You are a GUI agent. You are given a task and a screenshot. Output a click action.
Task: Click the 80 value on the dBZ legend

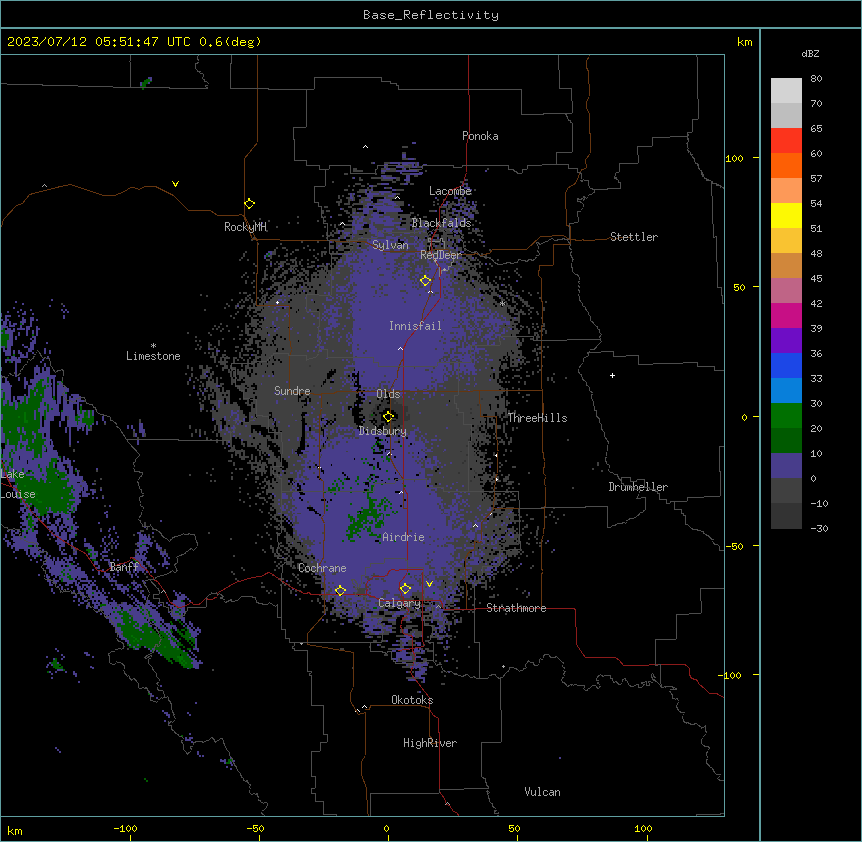tap(816, 79)
